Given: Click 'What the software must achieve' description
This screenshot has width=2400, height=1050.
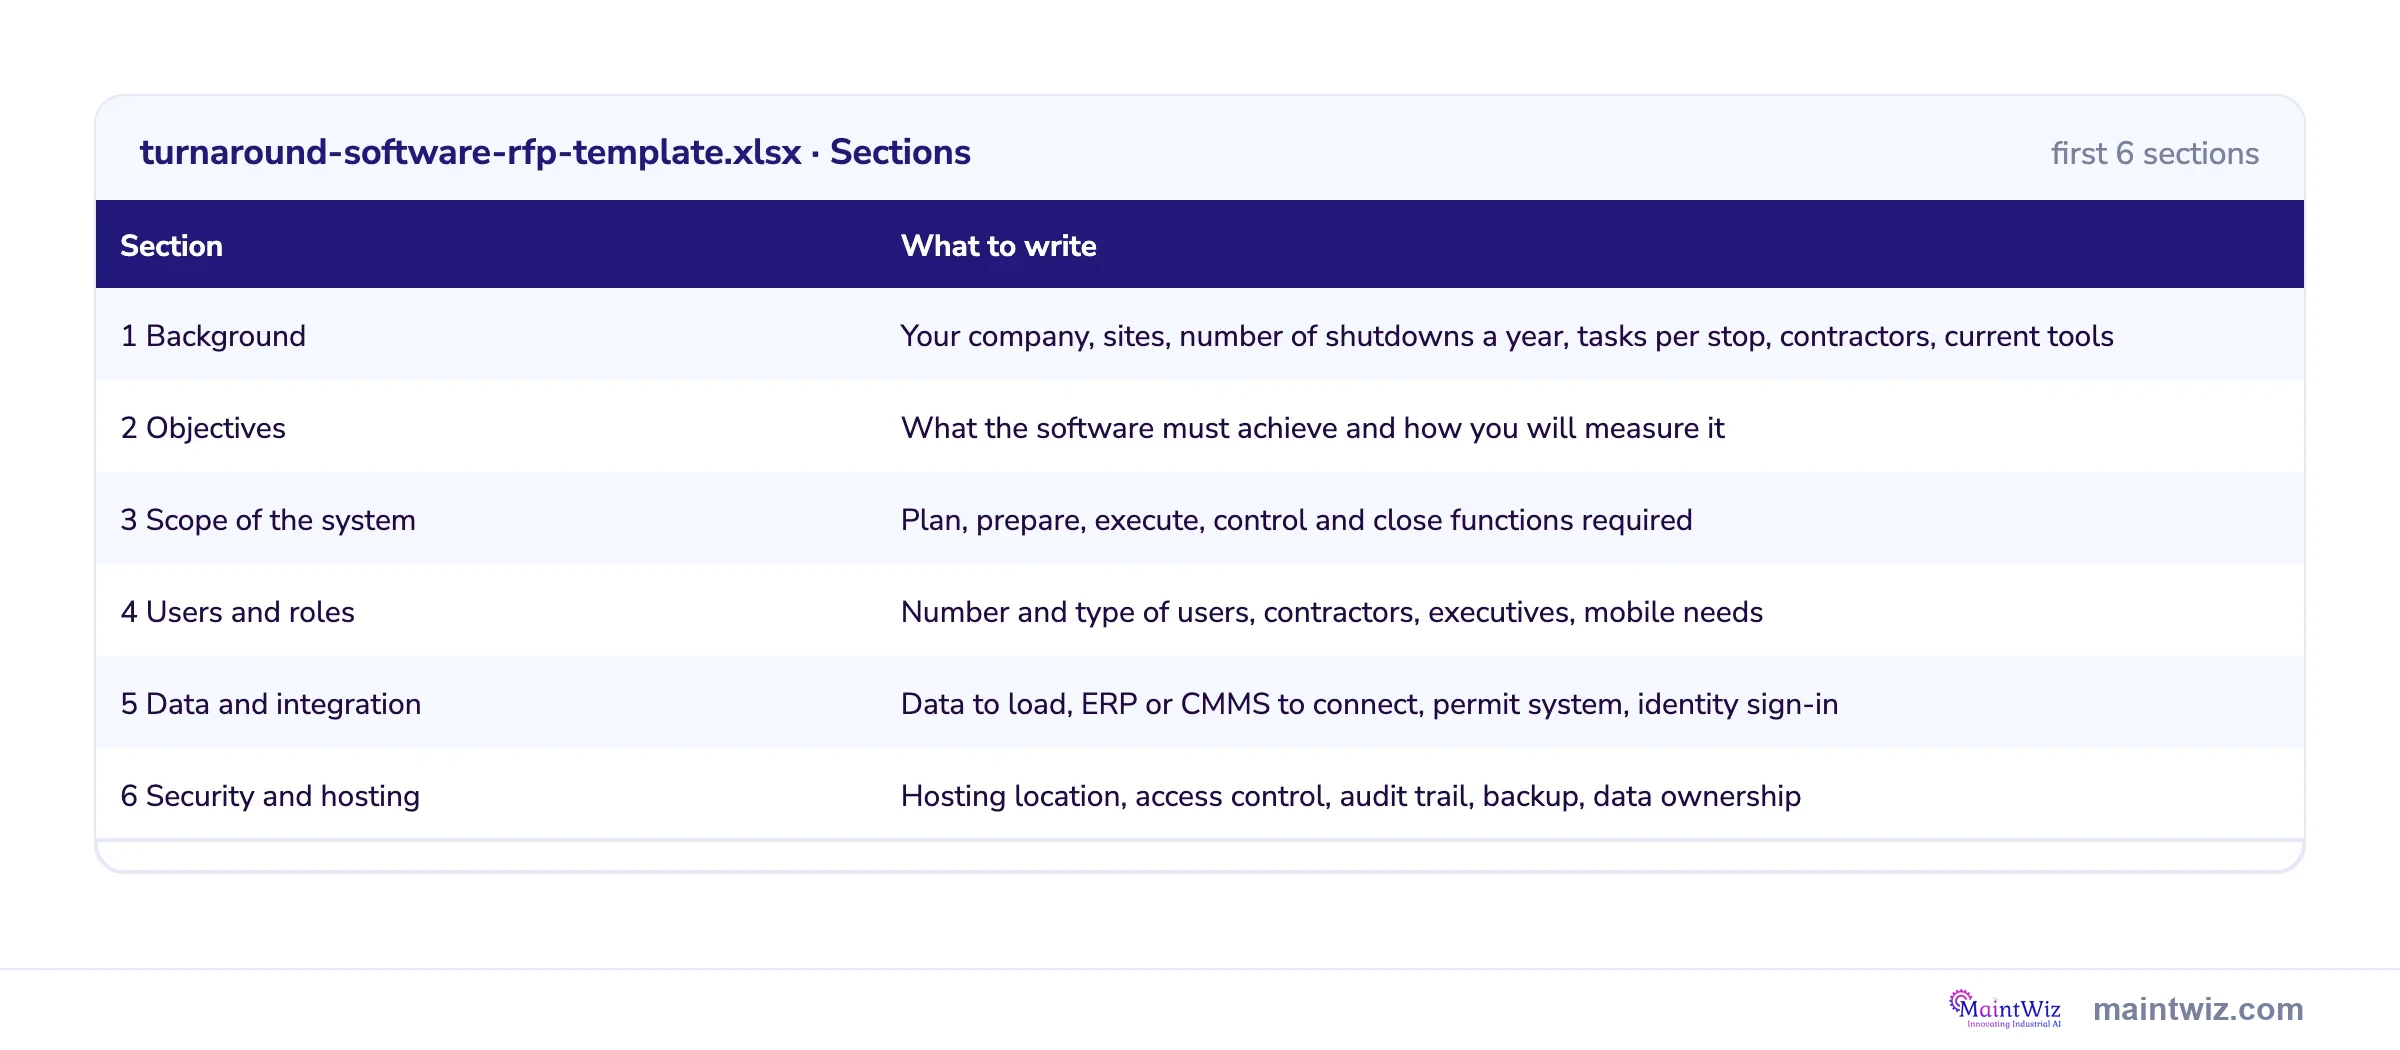Looking at the screenshot, I should [x=1312, y=428].
